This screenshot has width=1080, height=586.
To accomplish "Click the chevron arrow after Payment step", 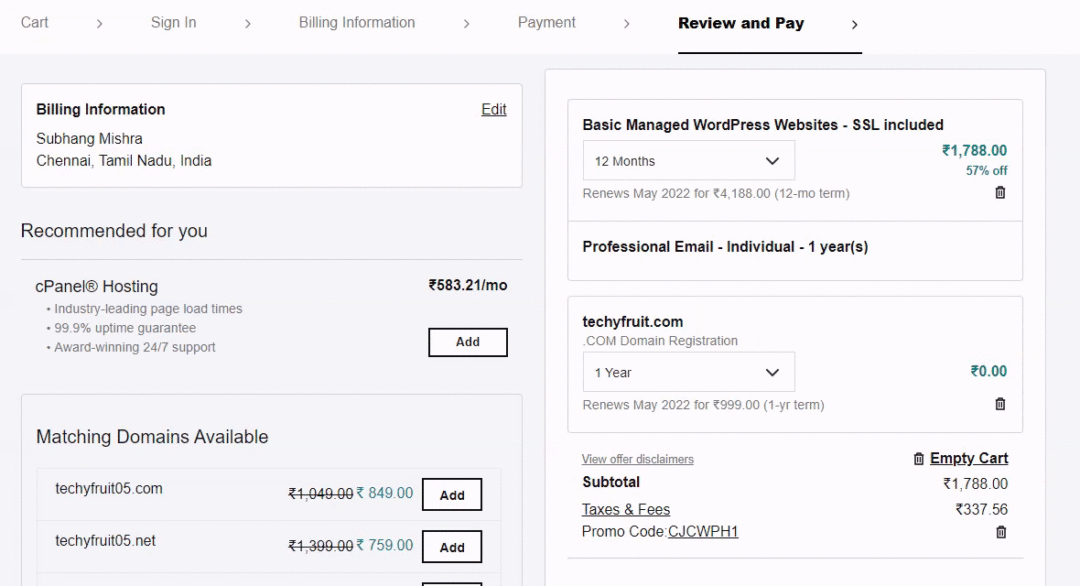I will pyautogui.click(x=626, y=24).
